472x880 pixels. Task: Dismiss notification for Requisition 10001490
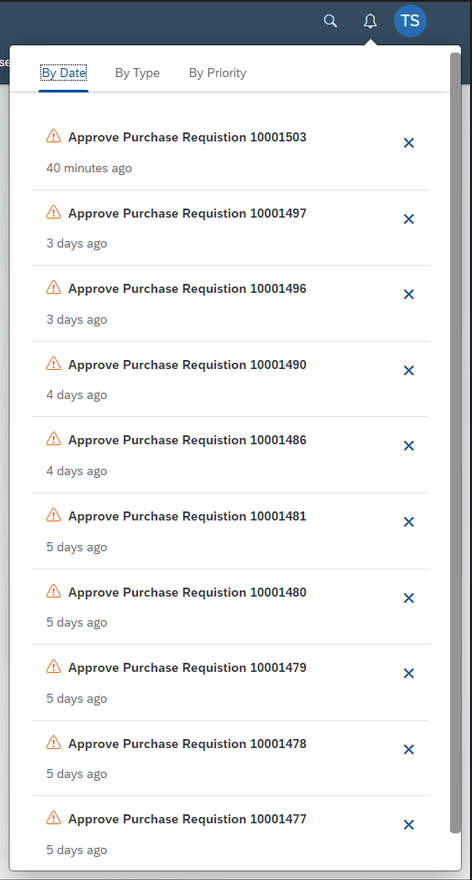[x=409, y=370]
